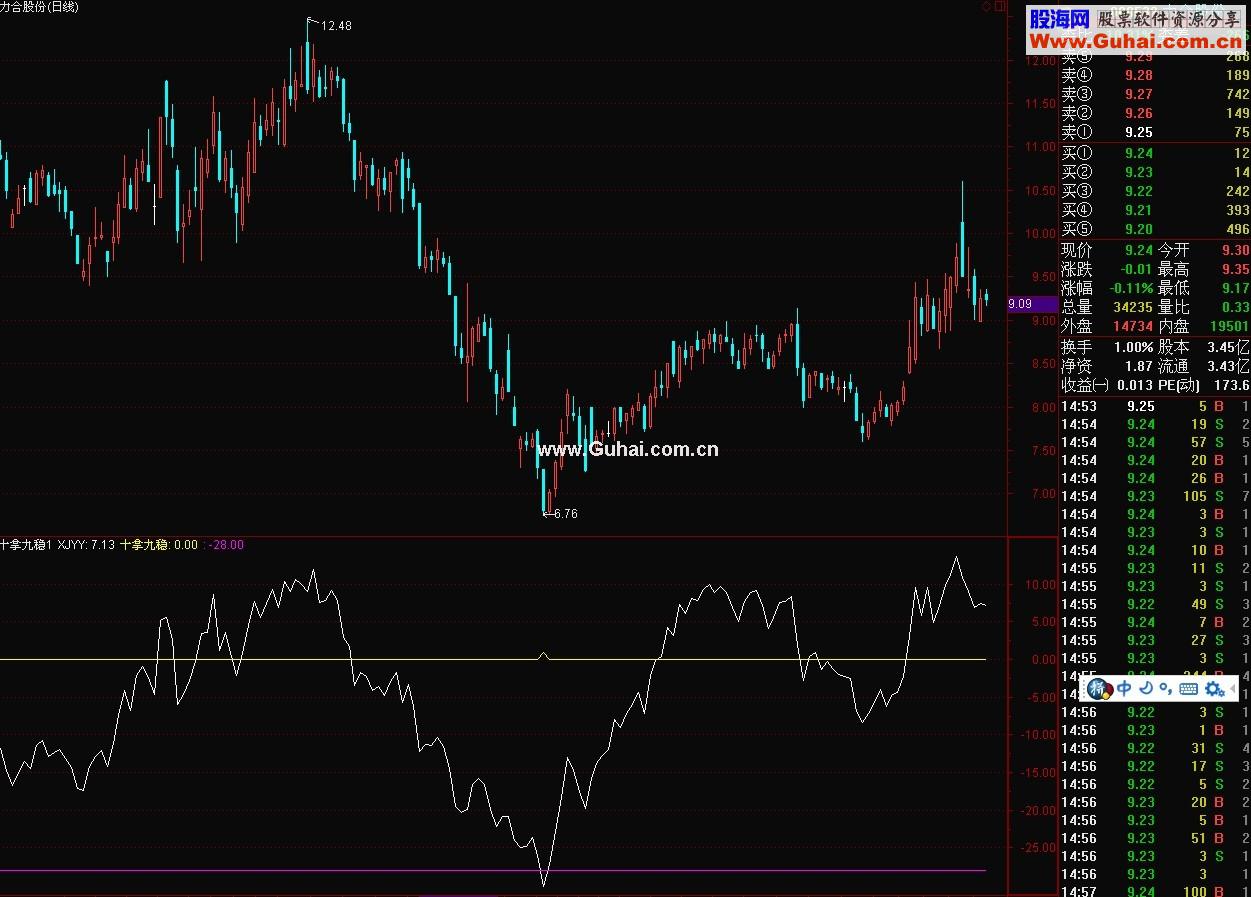Screen dimensions: 1251x897
Task: Open the soft keyboard icon
Action: (1189, 689)
